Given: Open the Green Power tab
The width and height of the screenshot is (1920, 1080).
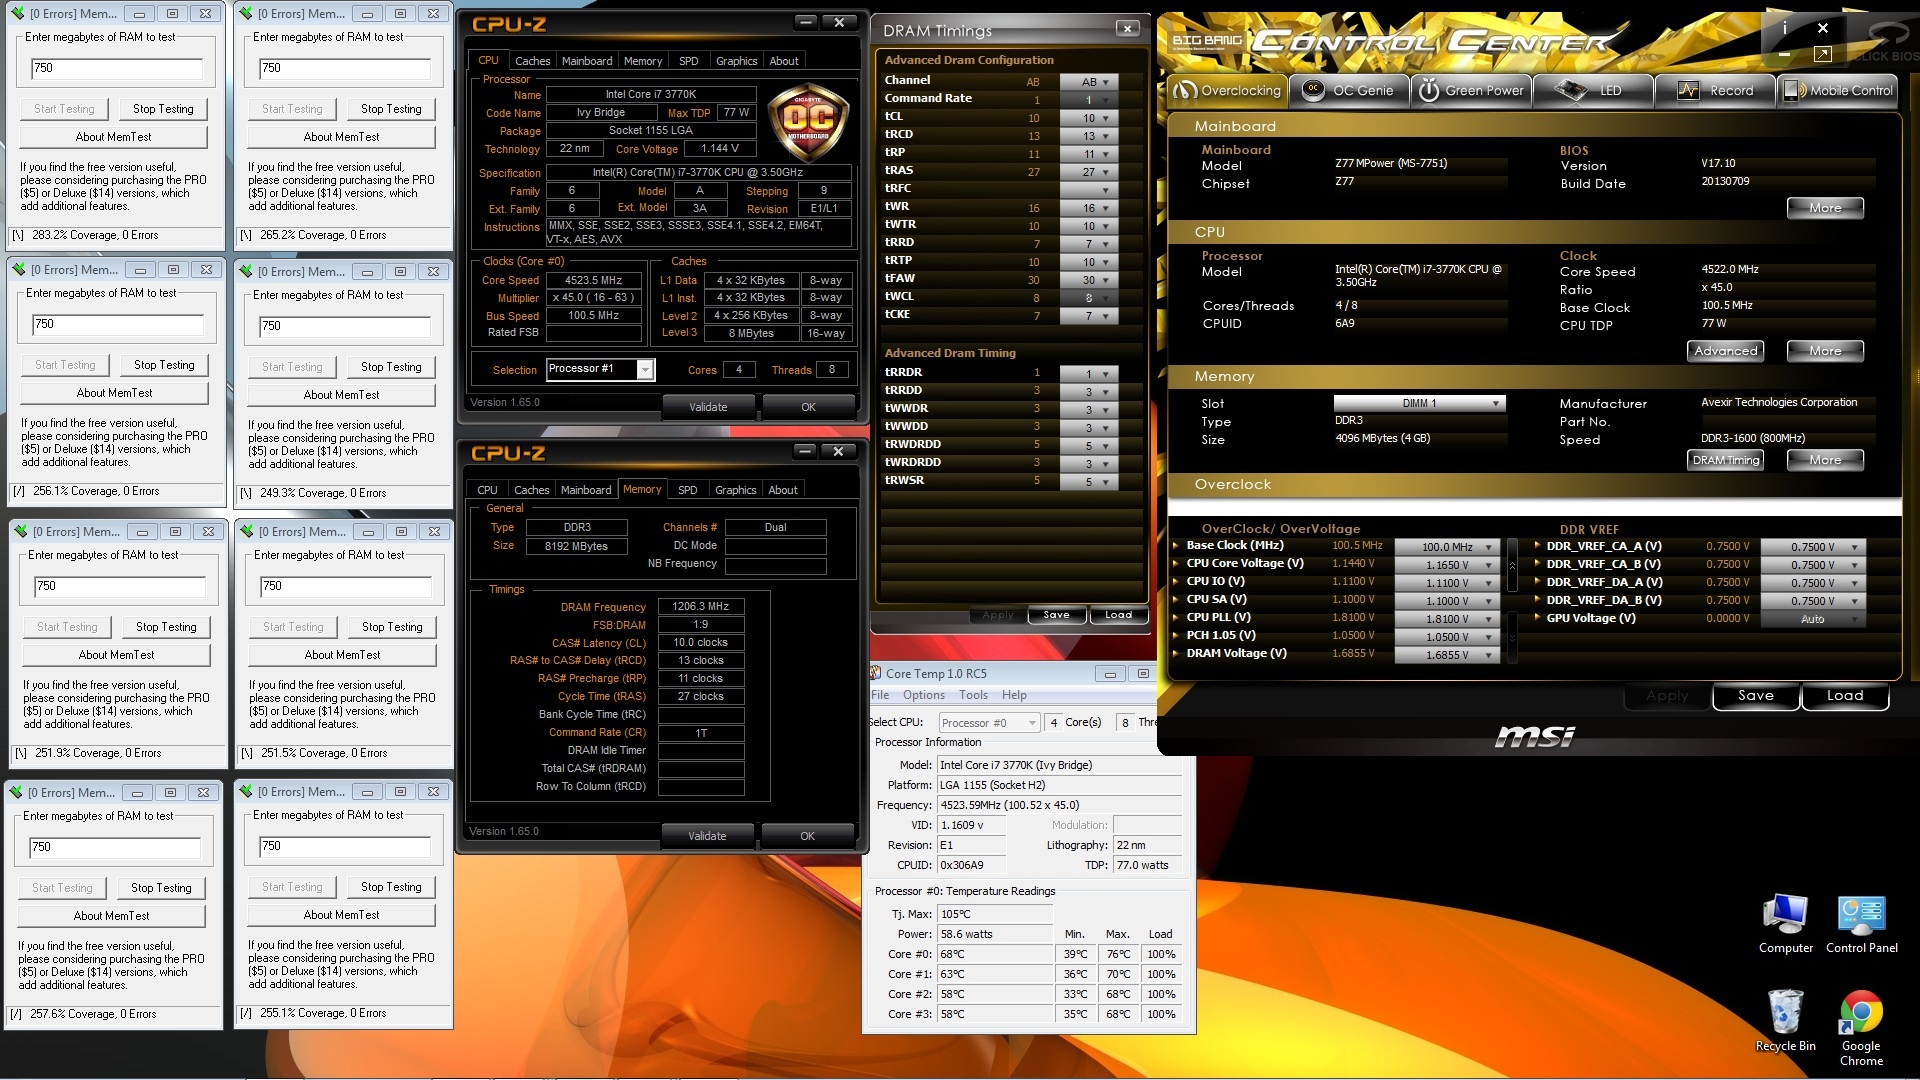Looking at the screenshot, I should [1471, 90].
